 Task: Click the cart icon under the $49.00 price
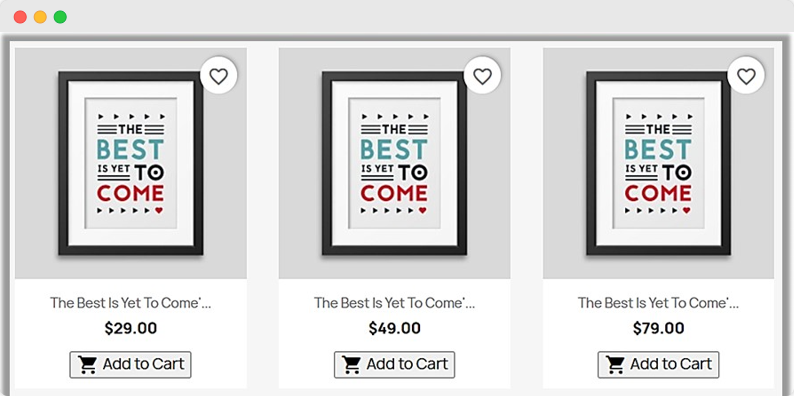pos(351,365)
